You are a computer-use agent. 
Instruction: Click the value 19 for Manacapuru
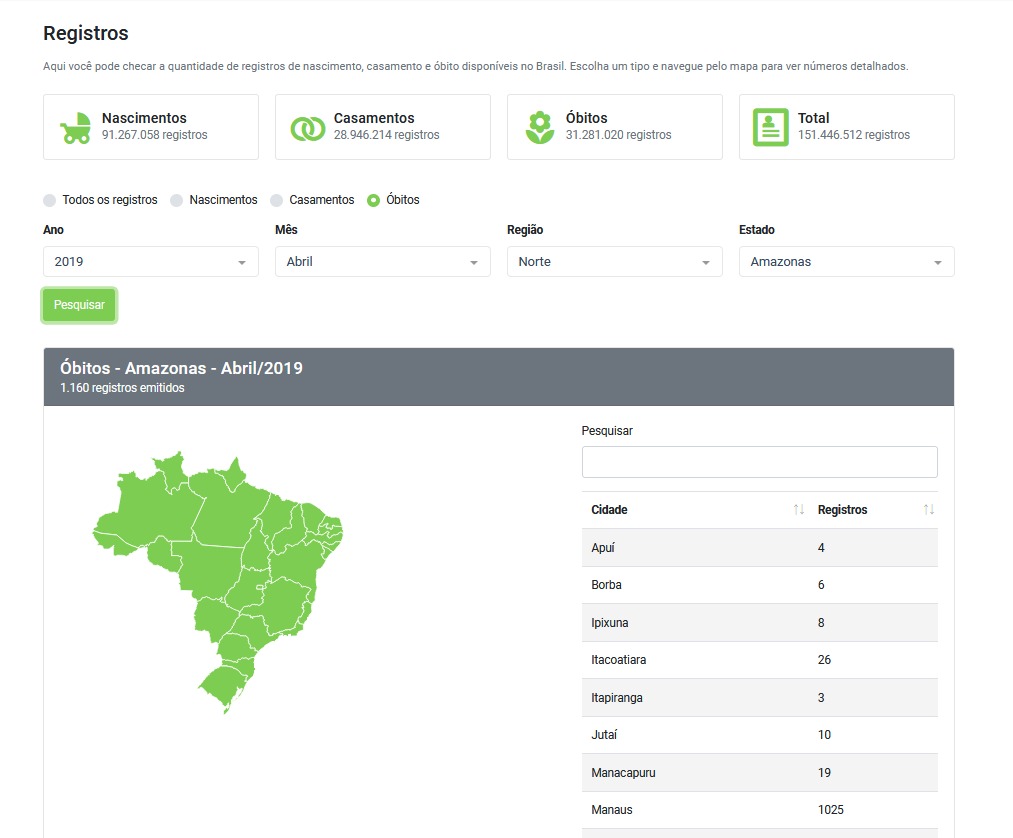824,773
